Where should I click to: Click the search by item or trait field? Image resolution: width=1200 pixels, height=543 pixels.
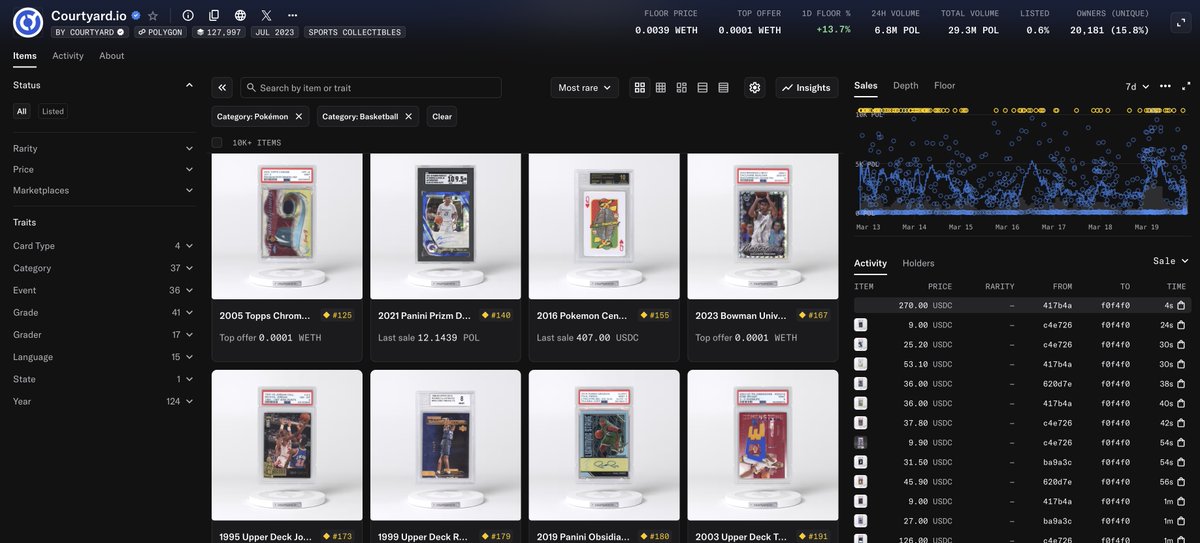(371, 88)
